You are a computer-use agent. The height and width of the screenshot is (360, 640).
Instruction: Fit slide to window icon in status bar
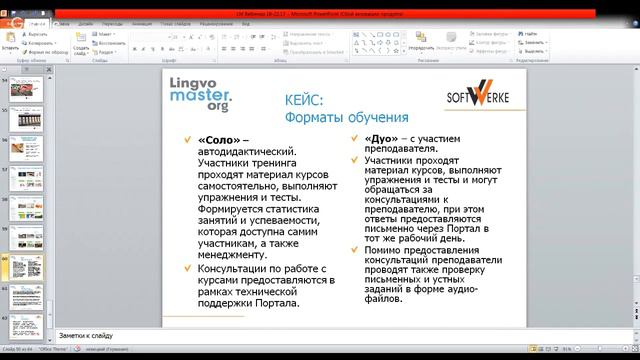click(x=635, y=349)
